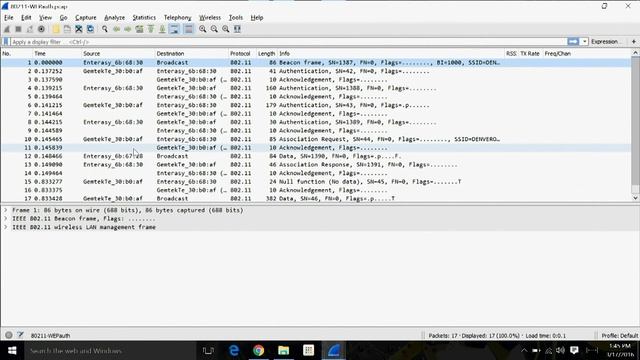Open the Statistics menu
This screenshot has width=640, height=360.
144,18
